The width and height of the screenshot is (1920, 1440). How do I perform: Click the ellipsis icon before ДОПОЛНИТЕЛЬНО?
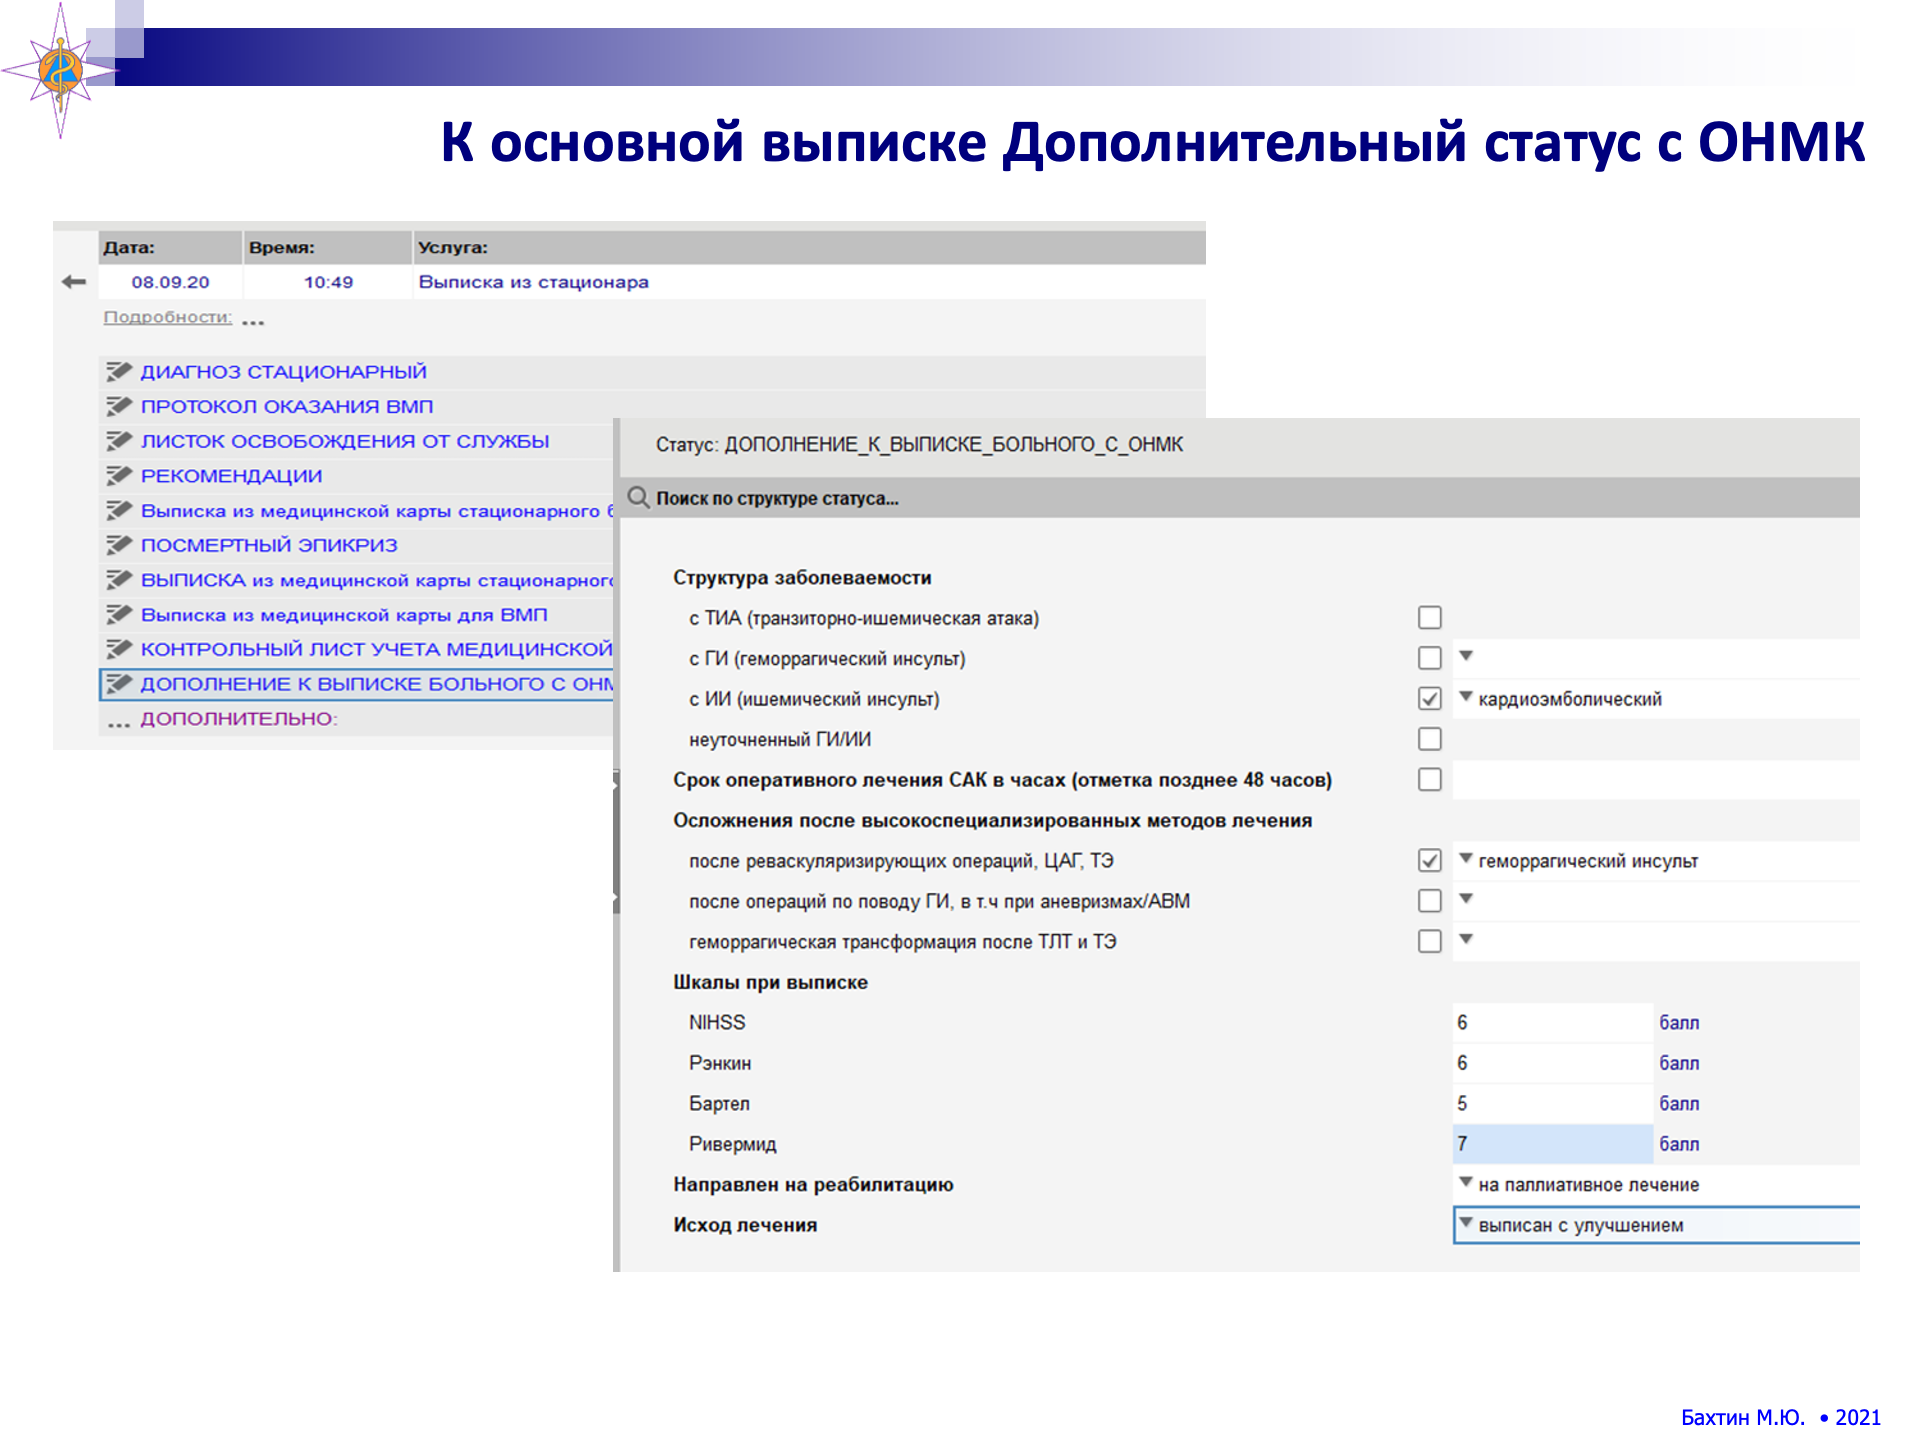119,723
